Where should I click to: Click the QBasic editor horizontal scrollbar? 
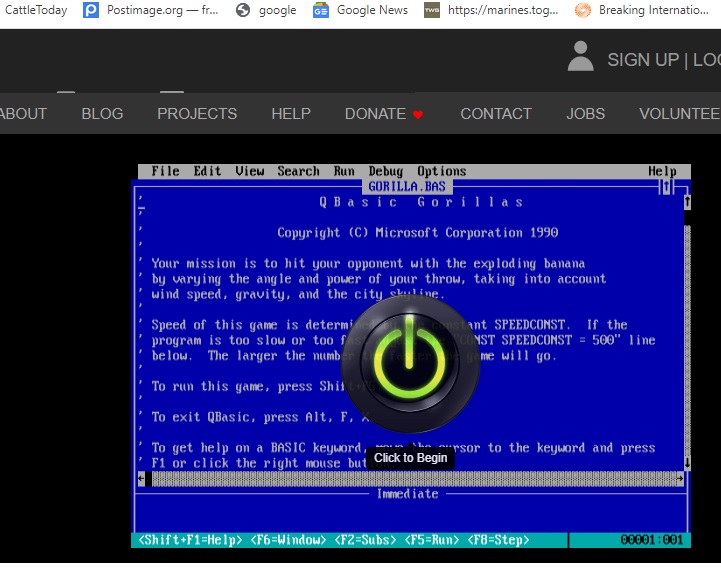tap(411, 479)
